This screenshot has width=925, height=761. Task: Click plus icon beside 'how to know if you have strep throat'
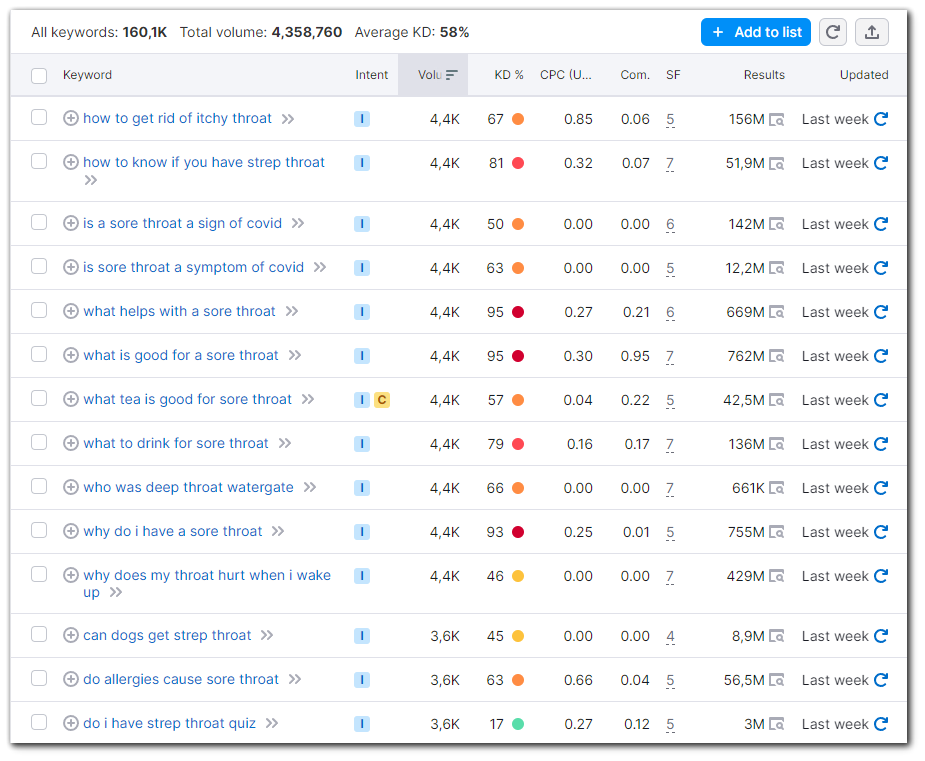[x=71, y=162]
